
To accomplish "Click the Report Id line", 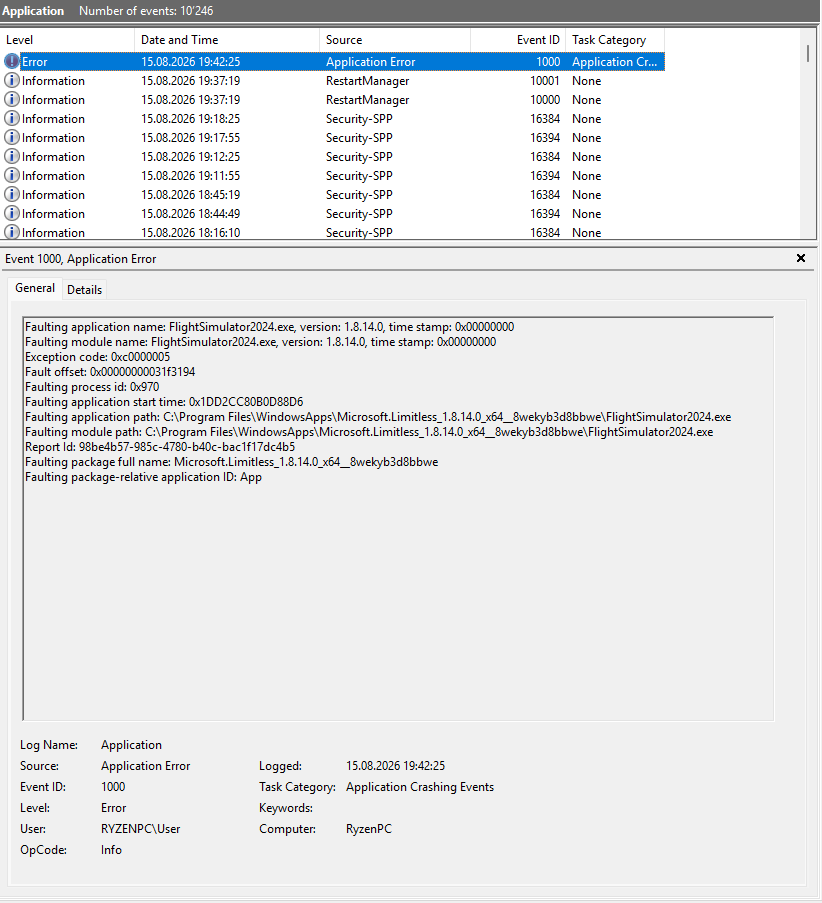I will (160, 447).
